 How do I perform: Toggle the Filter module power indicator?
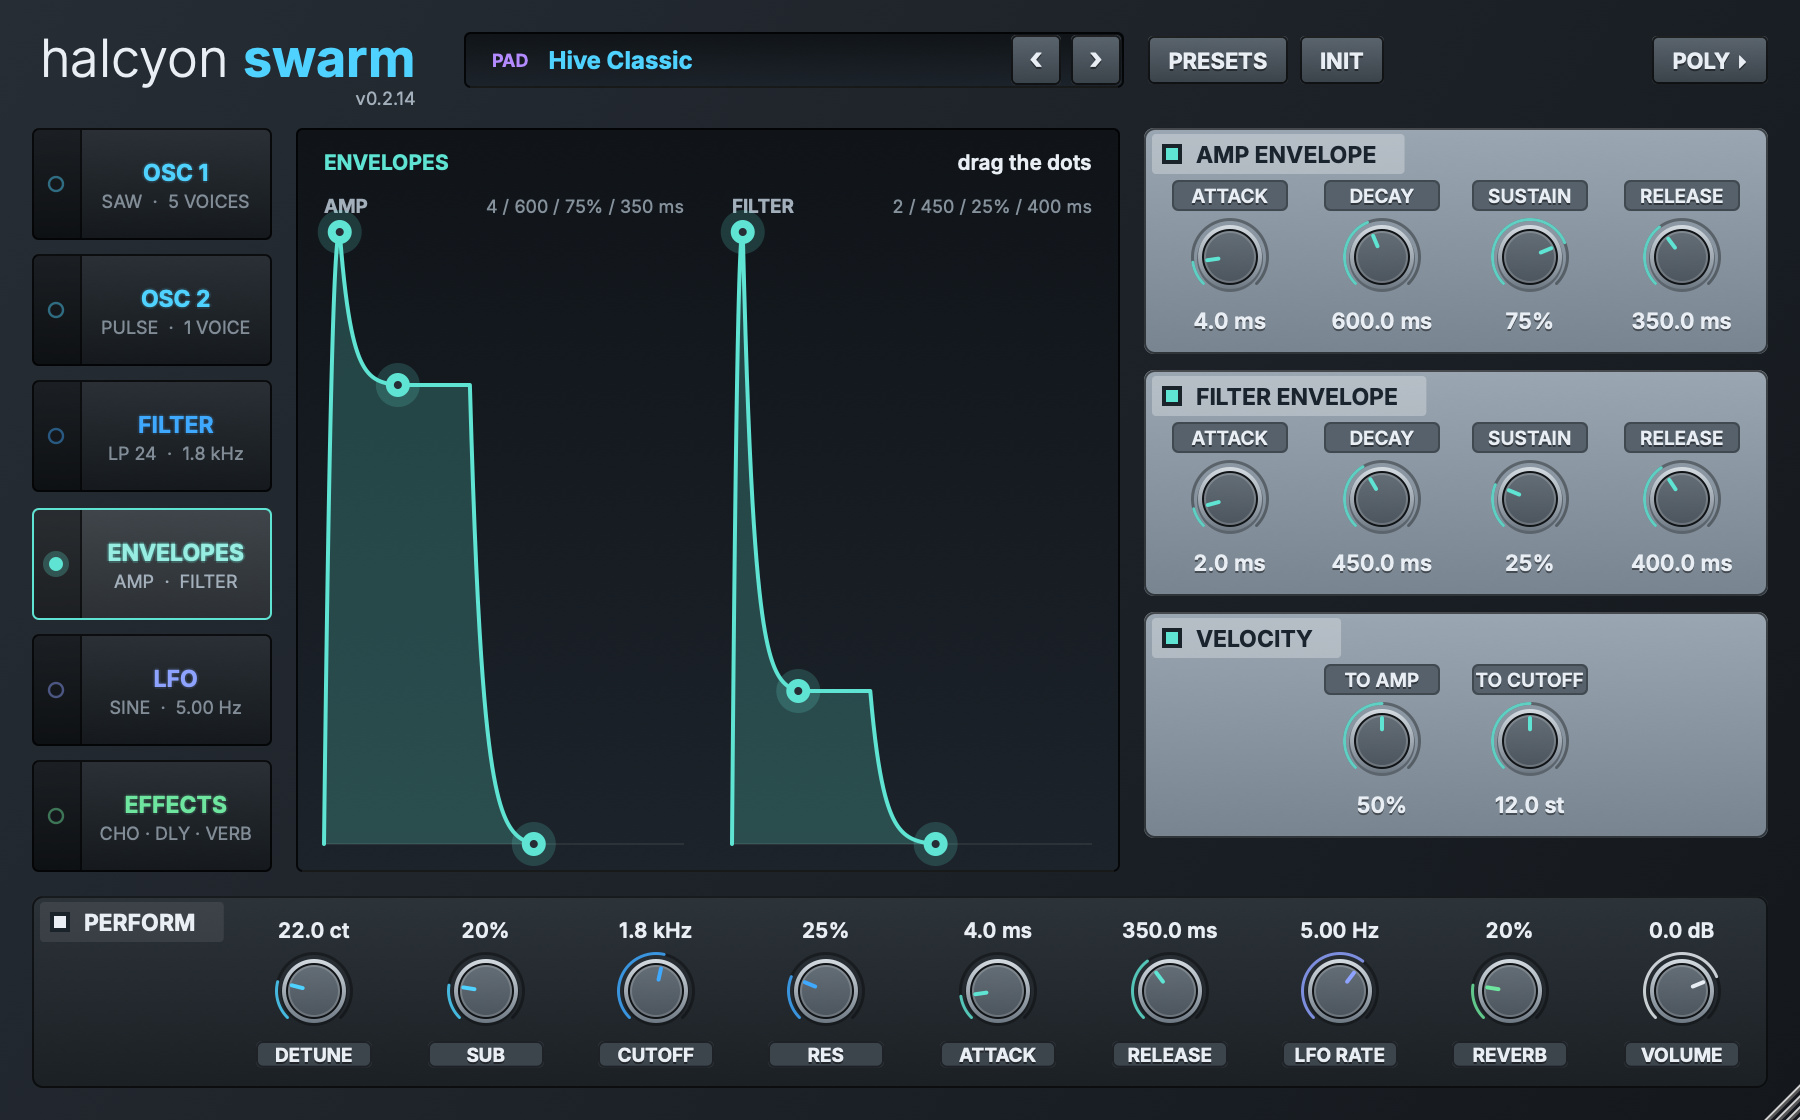tap(56, 436)
